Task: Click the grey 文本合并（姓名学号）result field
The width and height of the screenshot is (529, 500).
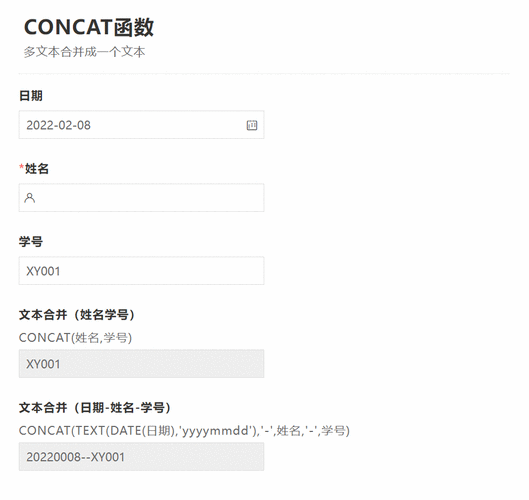Action: coord(141,364)
